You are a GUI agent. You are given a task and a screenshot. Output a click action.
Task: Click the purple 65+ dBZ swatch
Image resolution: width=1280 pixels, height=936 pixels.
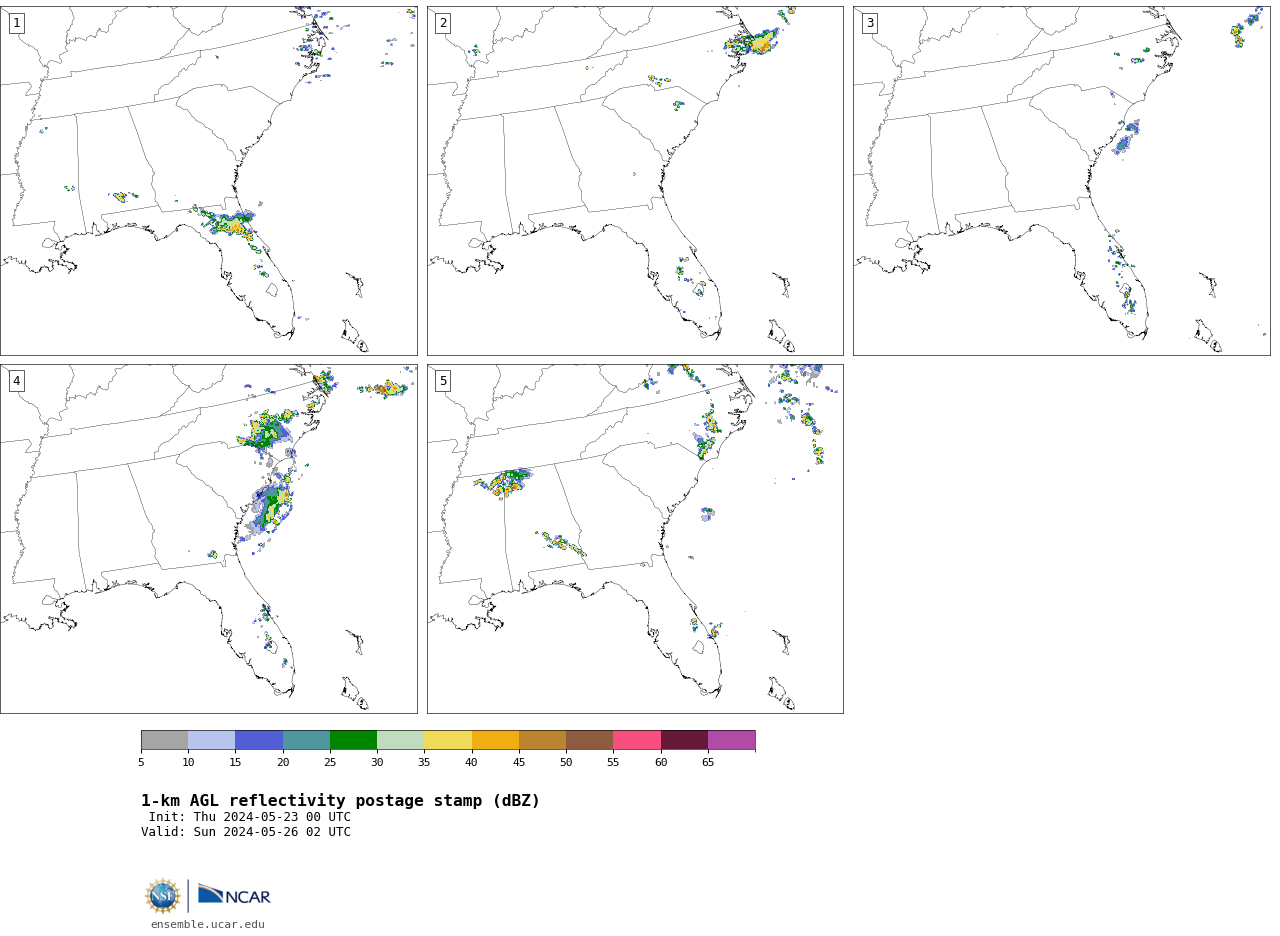point(732,740)
